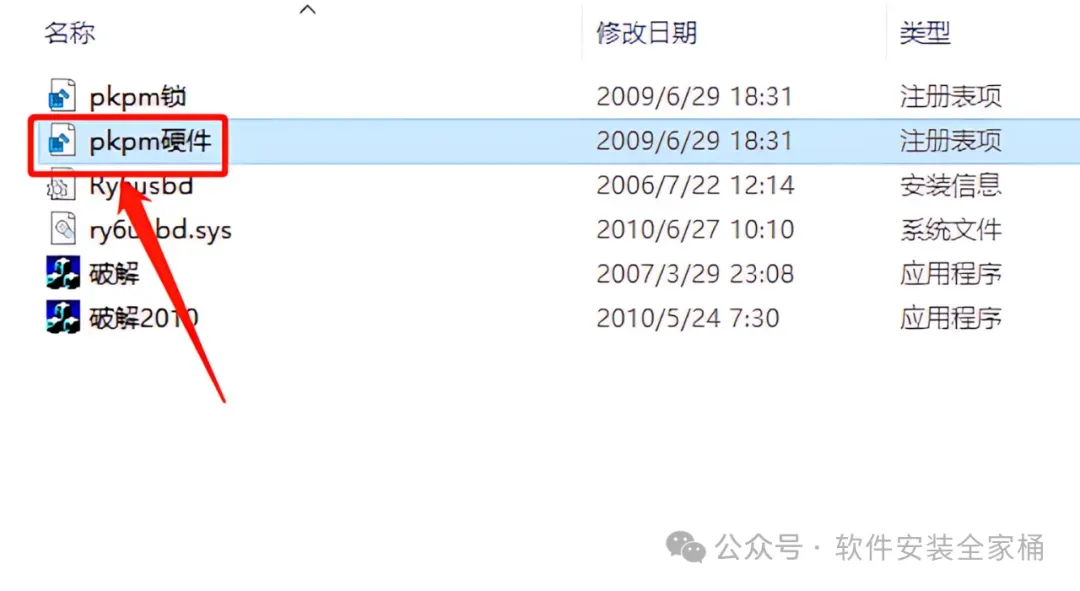This screenshot has height=591, width=1080.
Task: Sort files by 修改日期 column header
Action: pyautogui.click(x=647, y=32)
